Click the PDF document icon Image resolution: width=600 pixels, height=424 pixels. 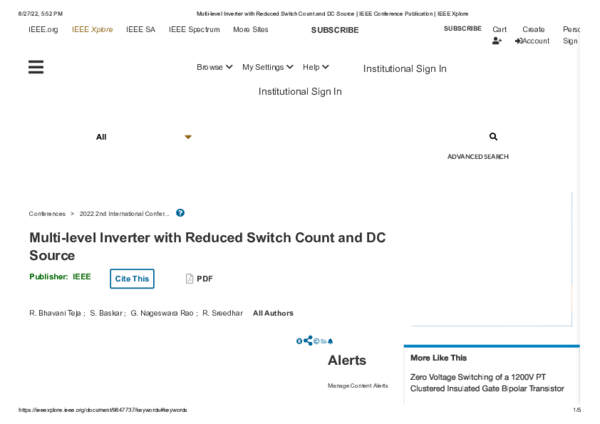pos(190,278)
